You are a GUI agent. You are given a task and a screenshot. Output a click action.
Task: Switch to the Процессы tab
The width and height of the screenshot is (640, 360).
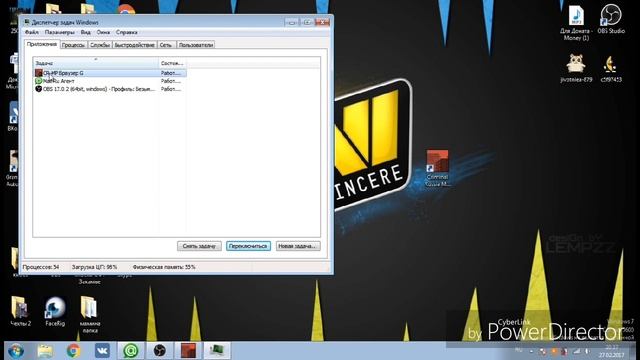tap(73, 45)
